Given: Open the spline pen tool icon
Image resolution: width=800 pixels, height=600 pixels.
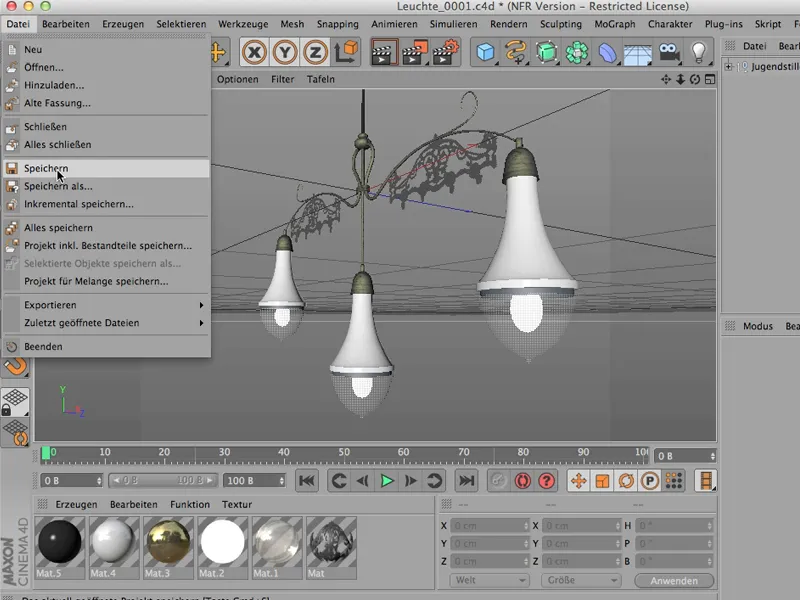Looking at the screenshot, I should point(516,52).
